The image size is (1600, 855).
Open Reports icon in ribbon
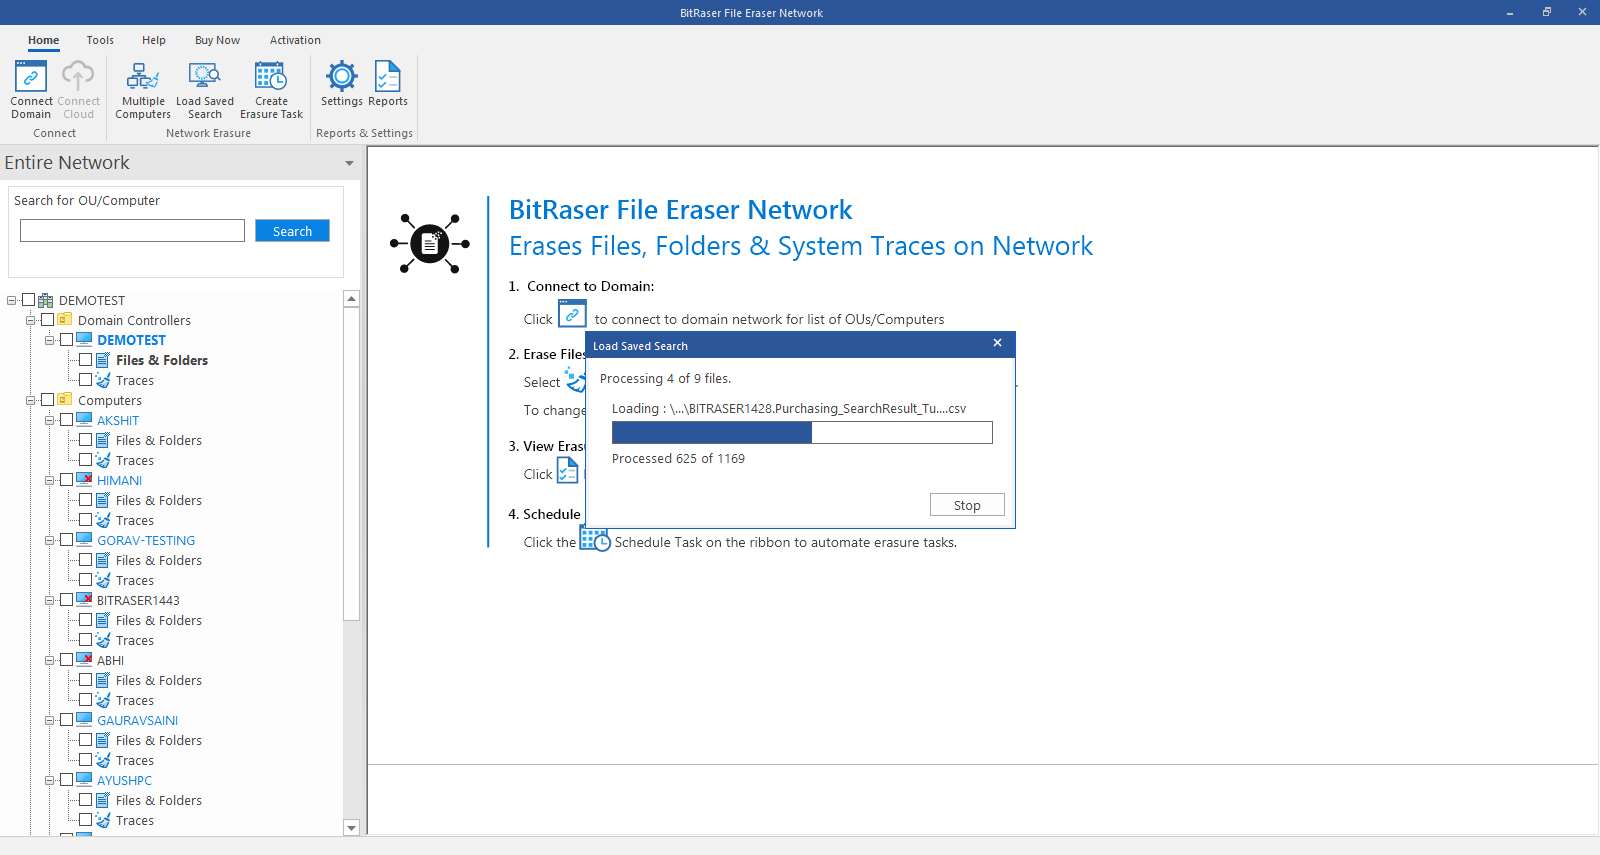click(x=388, y=77)
